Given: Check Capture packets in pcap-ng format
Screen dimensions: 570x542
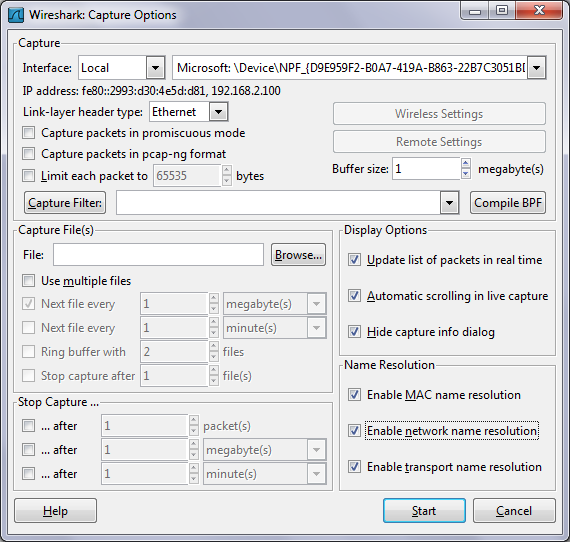Looking at the screenshot, I should [28, 154].
